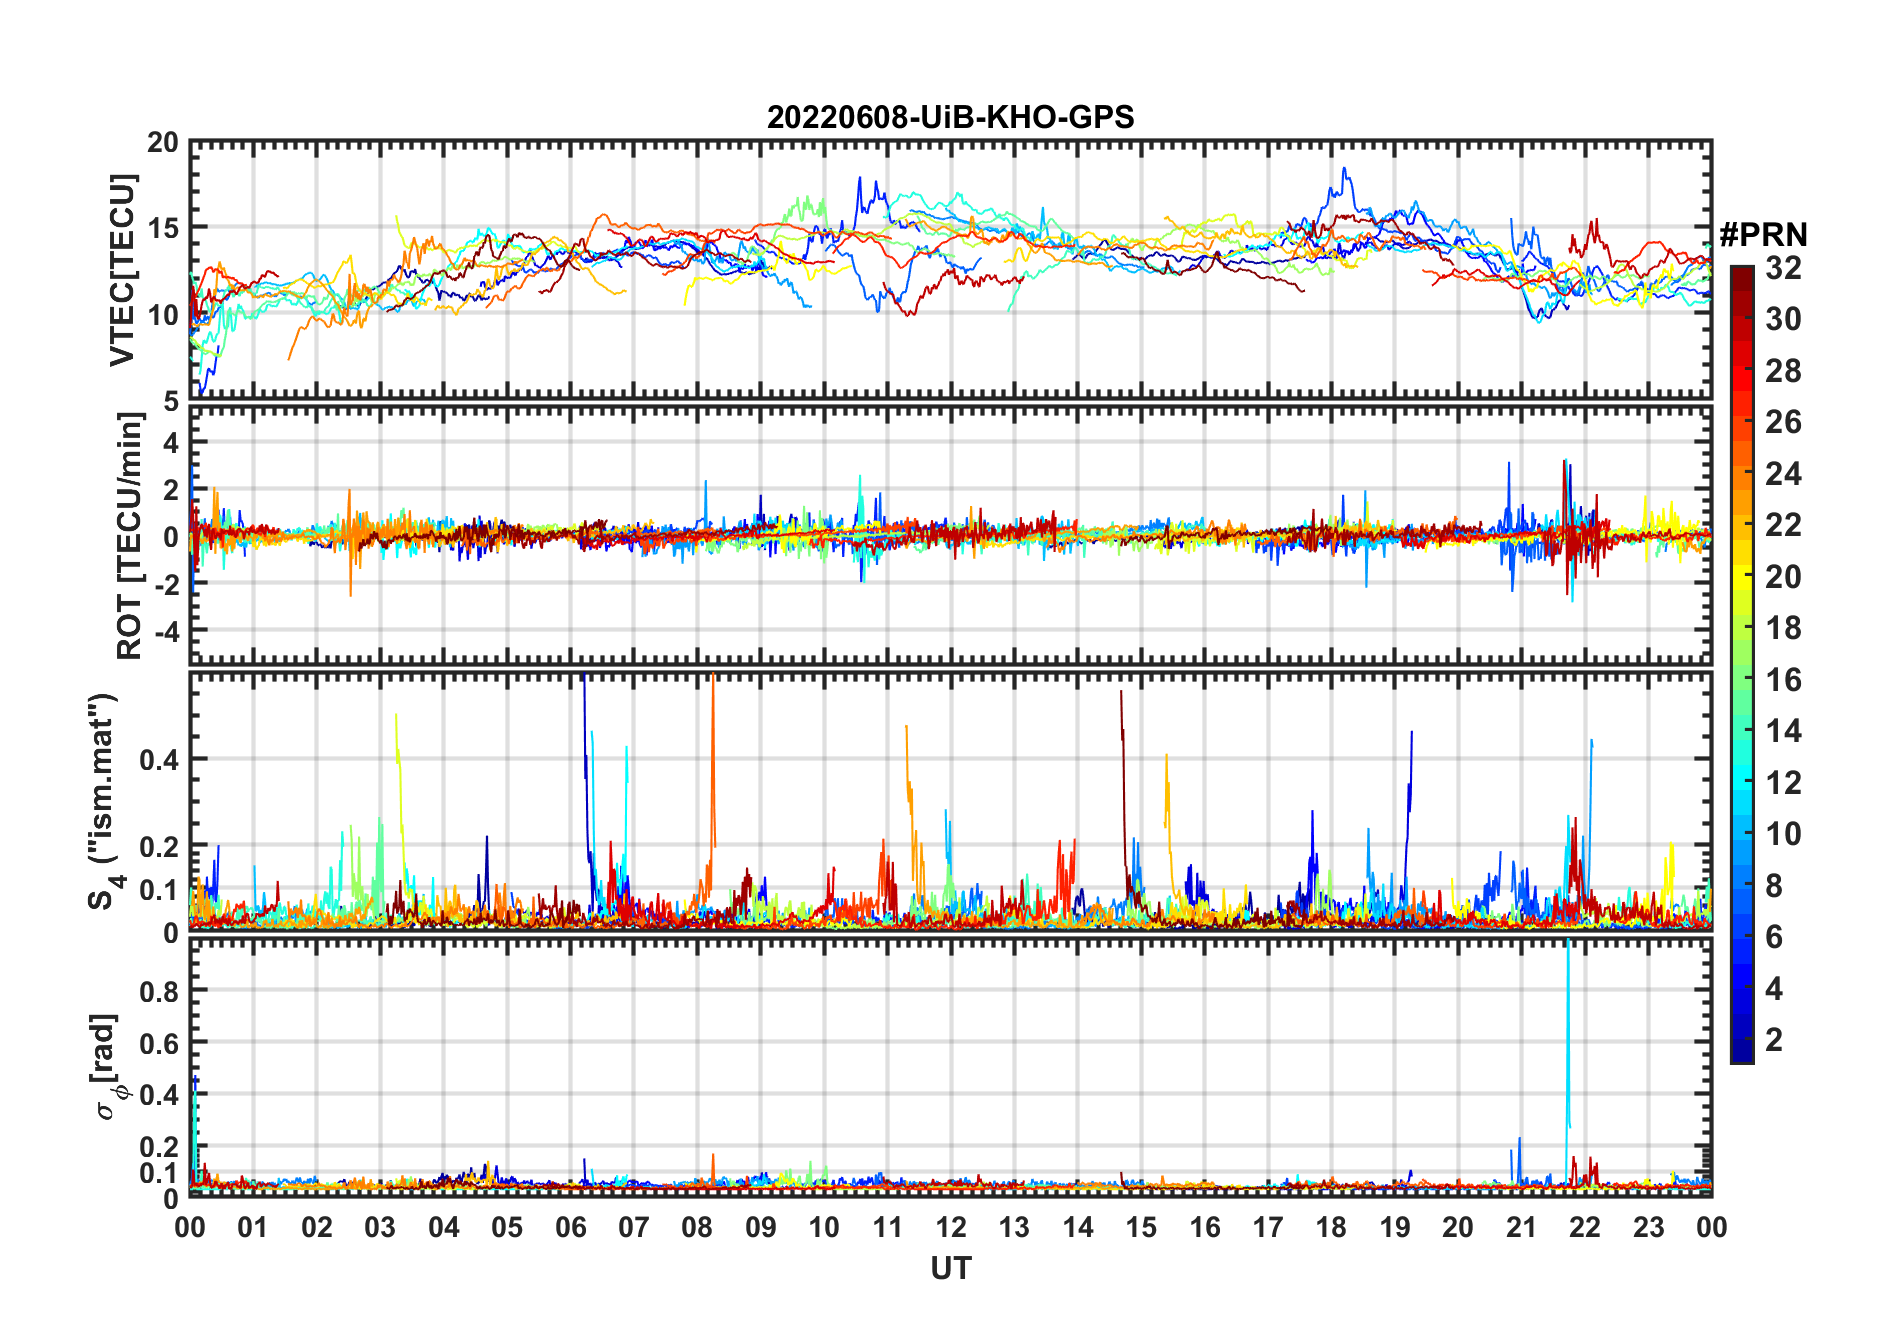The height and width of the screenshot is (1330, 1902).
Task: Click the plot title 20220608-UiB-KHO-GPS
Action: (x=950, y=117)
